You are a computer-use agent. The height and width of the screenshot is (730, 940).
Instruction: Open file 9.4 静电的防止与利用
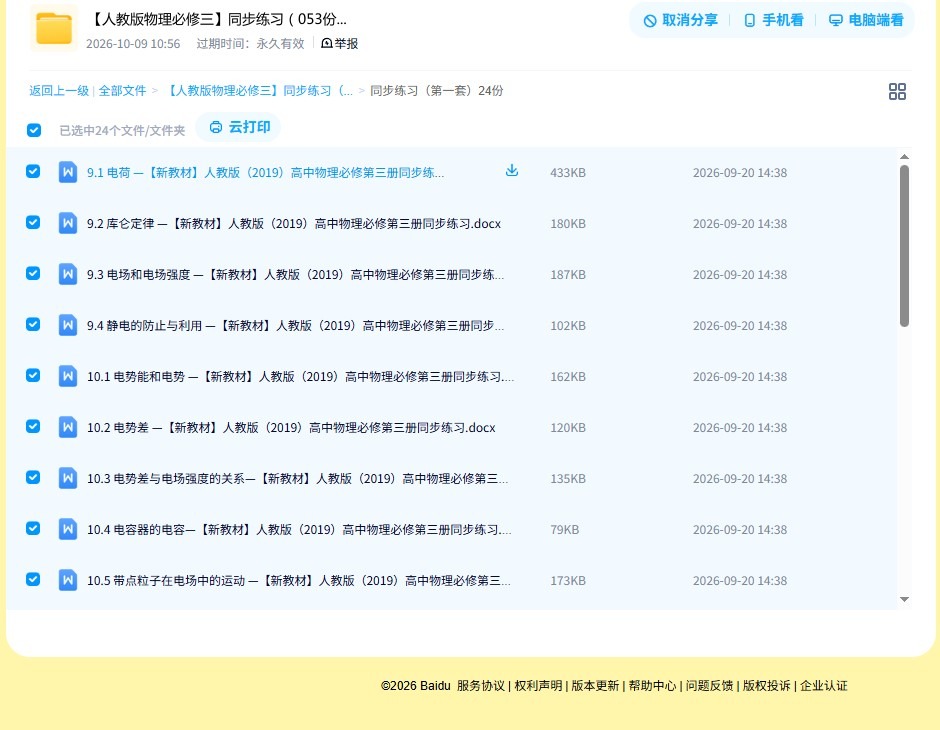295,325
